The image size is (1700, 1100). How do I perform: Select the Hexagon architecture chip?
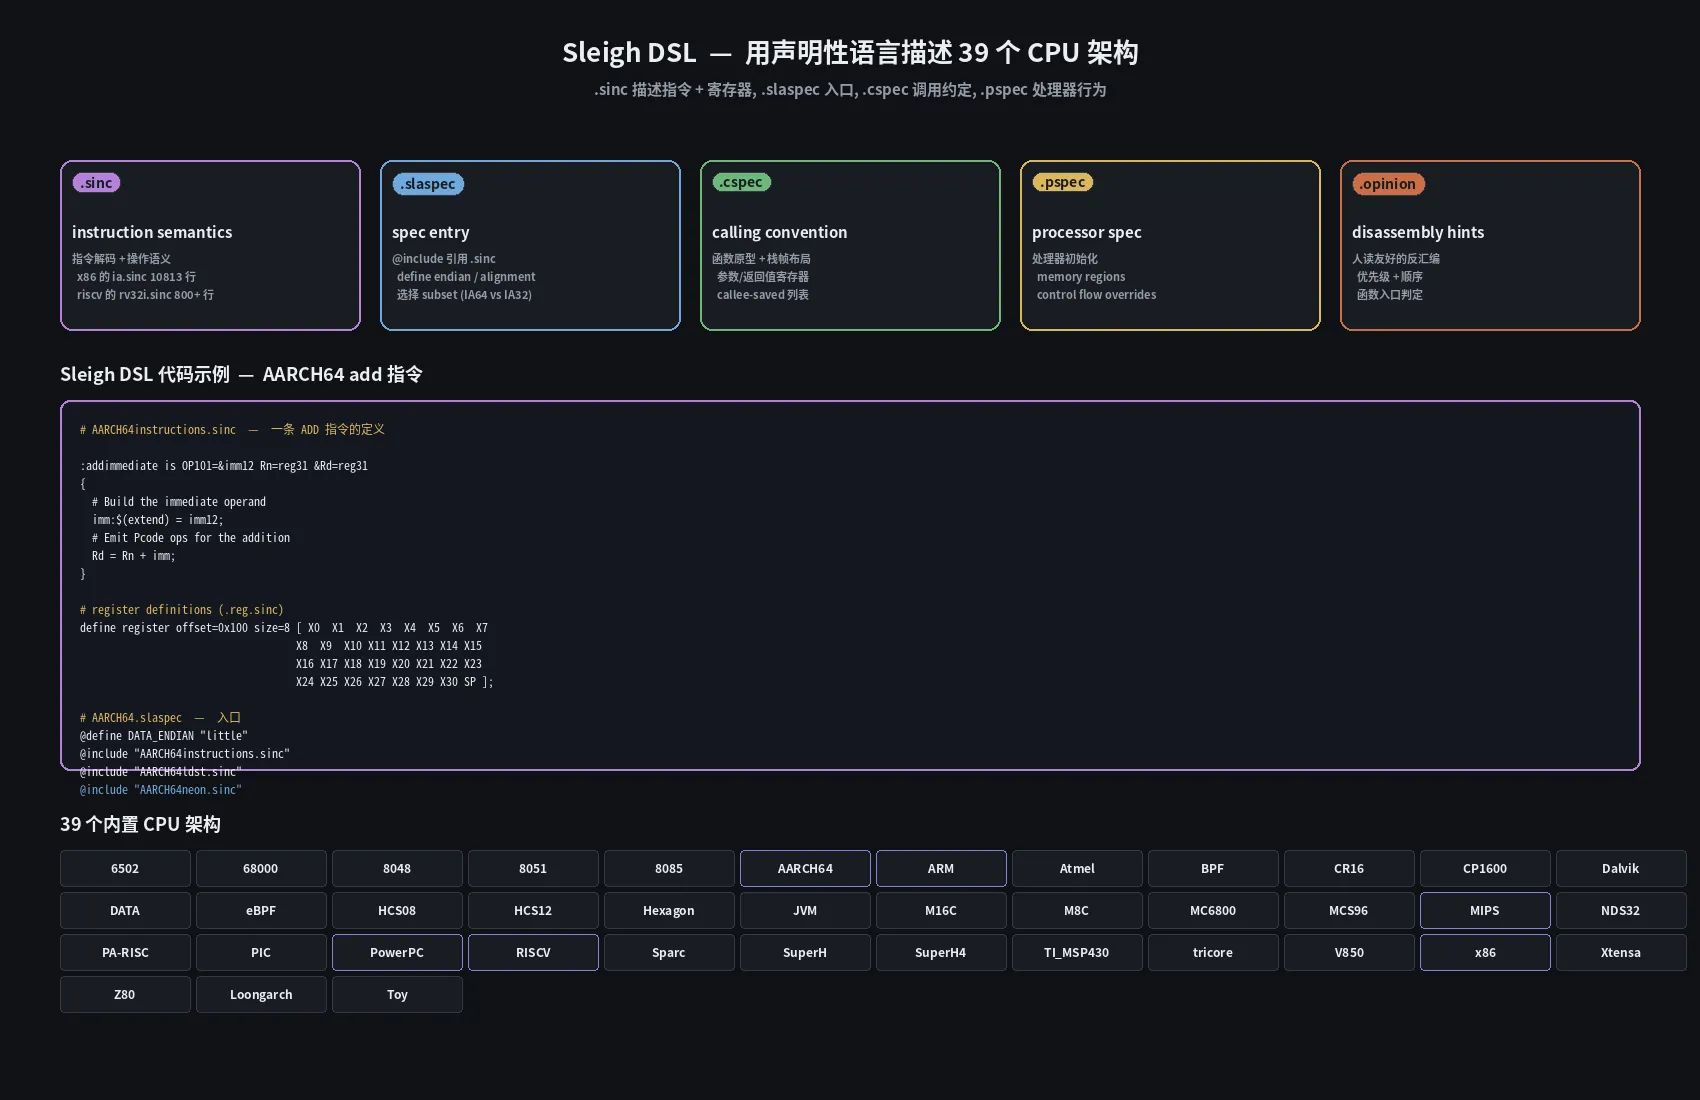pyautogui.click(x=669, y=910)
